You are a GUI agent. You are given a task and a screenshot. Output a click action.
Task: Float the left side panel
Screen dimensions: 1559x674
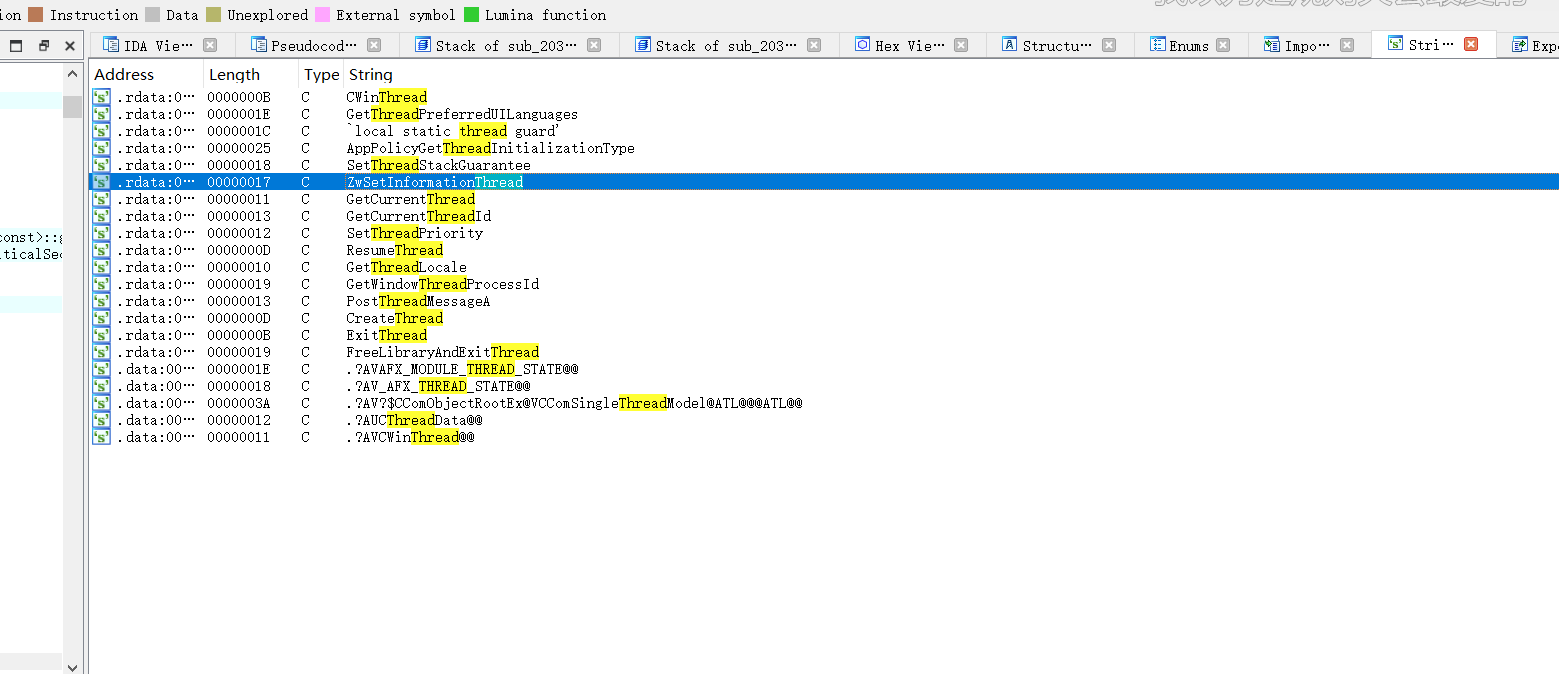[x=43, y=46]
